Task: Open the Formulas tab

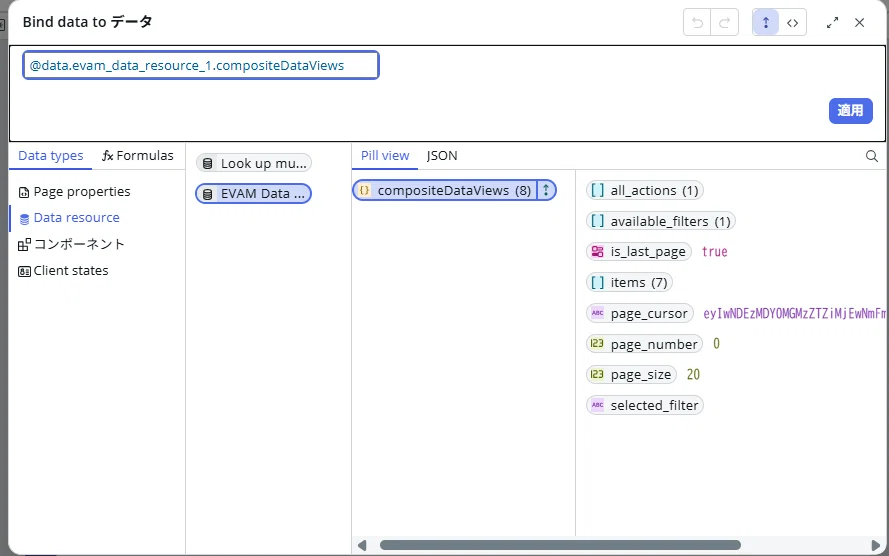Action: [138, 155]
